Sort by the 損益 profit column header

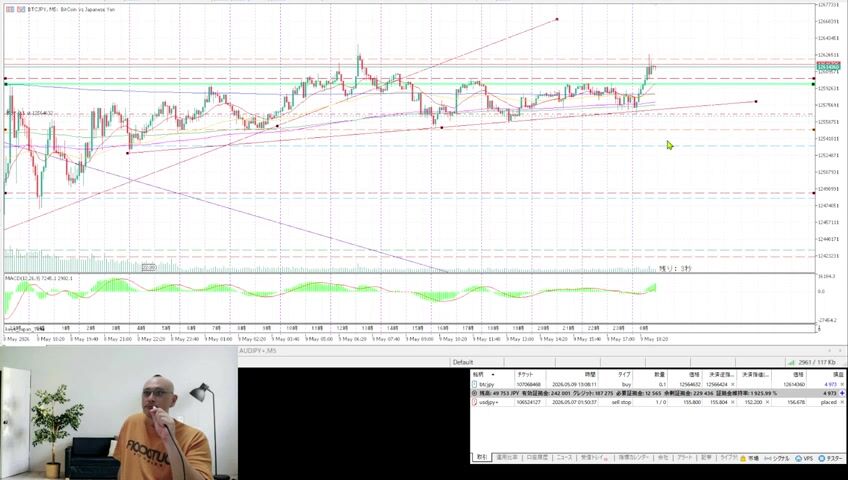837,374
